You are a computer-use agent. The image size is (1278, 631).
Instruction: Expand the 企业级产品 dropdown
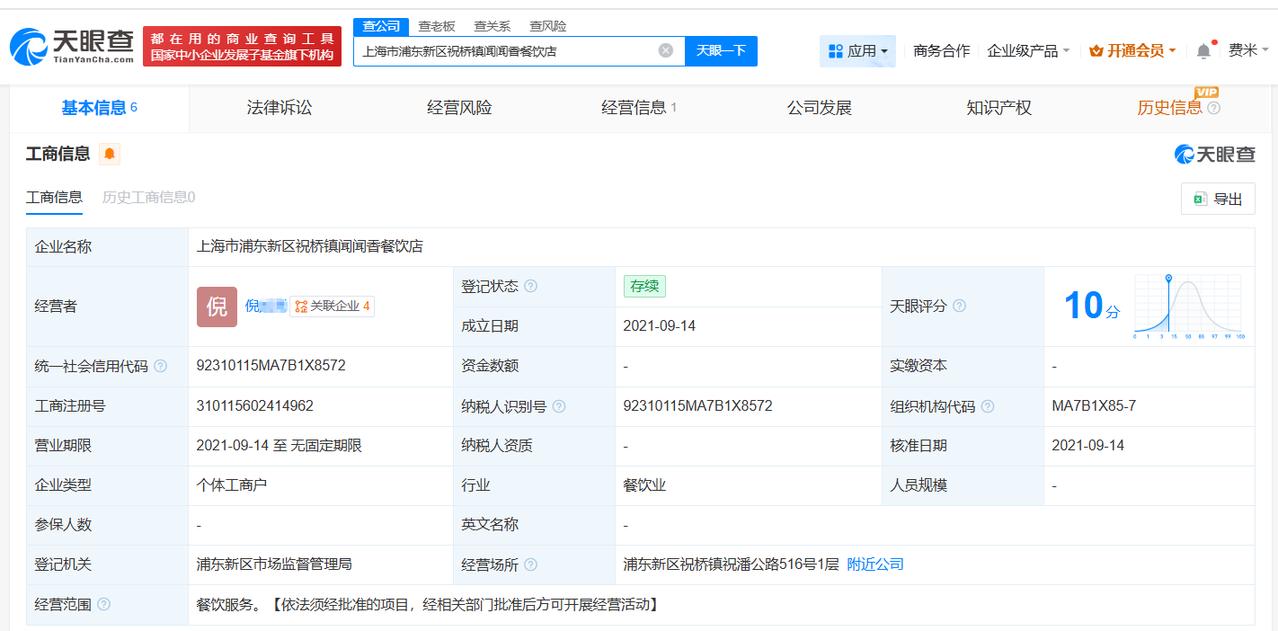pyautogui.click(x=1028, y=51)
